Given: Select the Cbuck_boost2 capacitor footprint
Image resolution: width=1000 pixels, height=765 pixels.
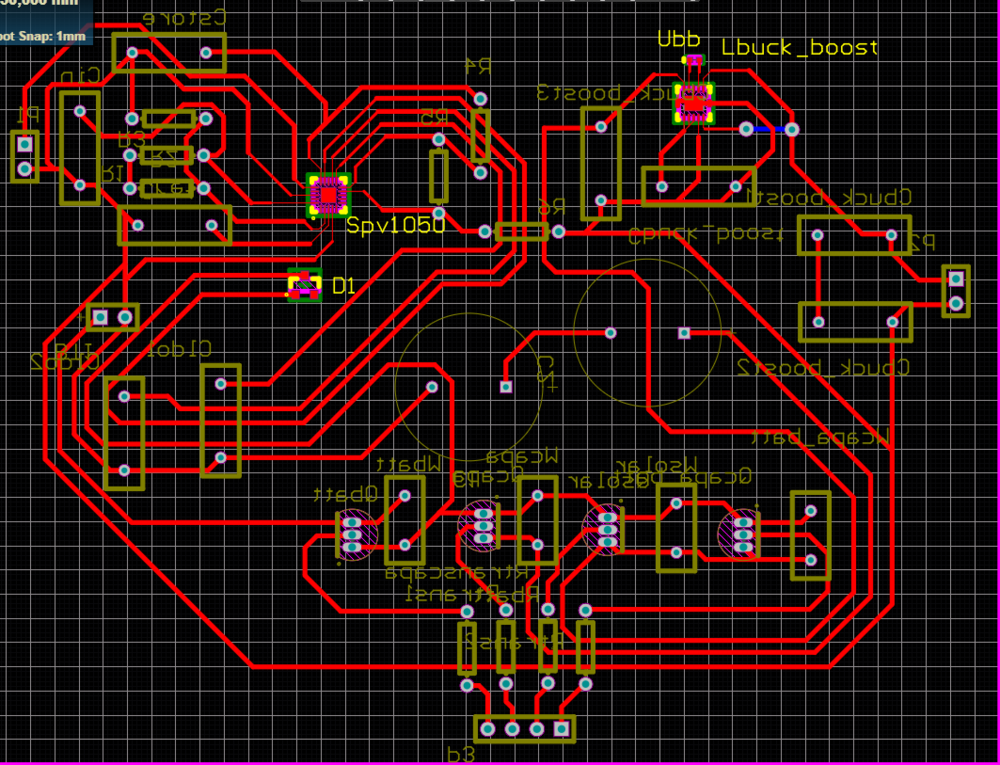Looking at the screenshot, I should point(855,322).
